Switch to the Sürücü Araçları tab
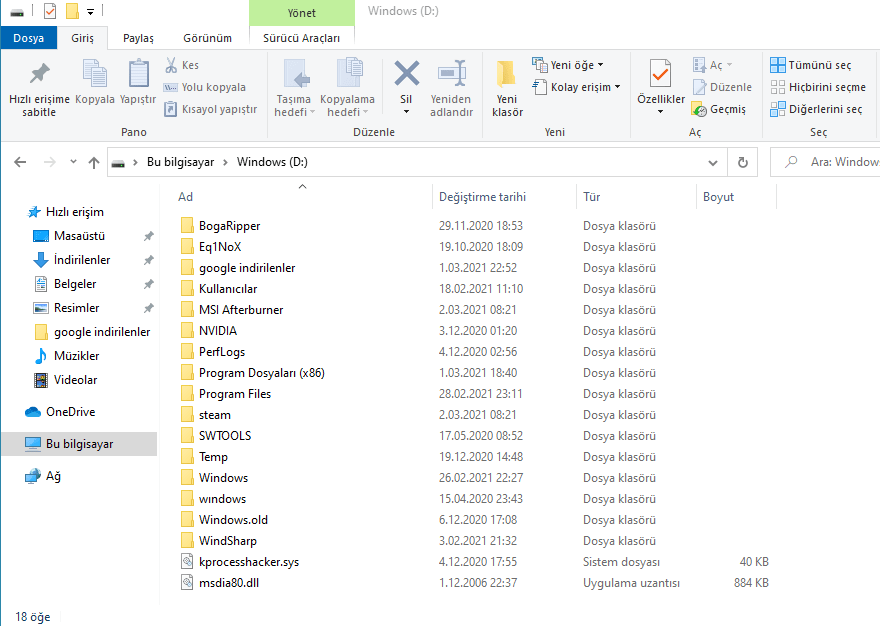880x626 pixels. 301,38
